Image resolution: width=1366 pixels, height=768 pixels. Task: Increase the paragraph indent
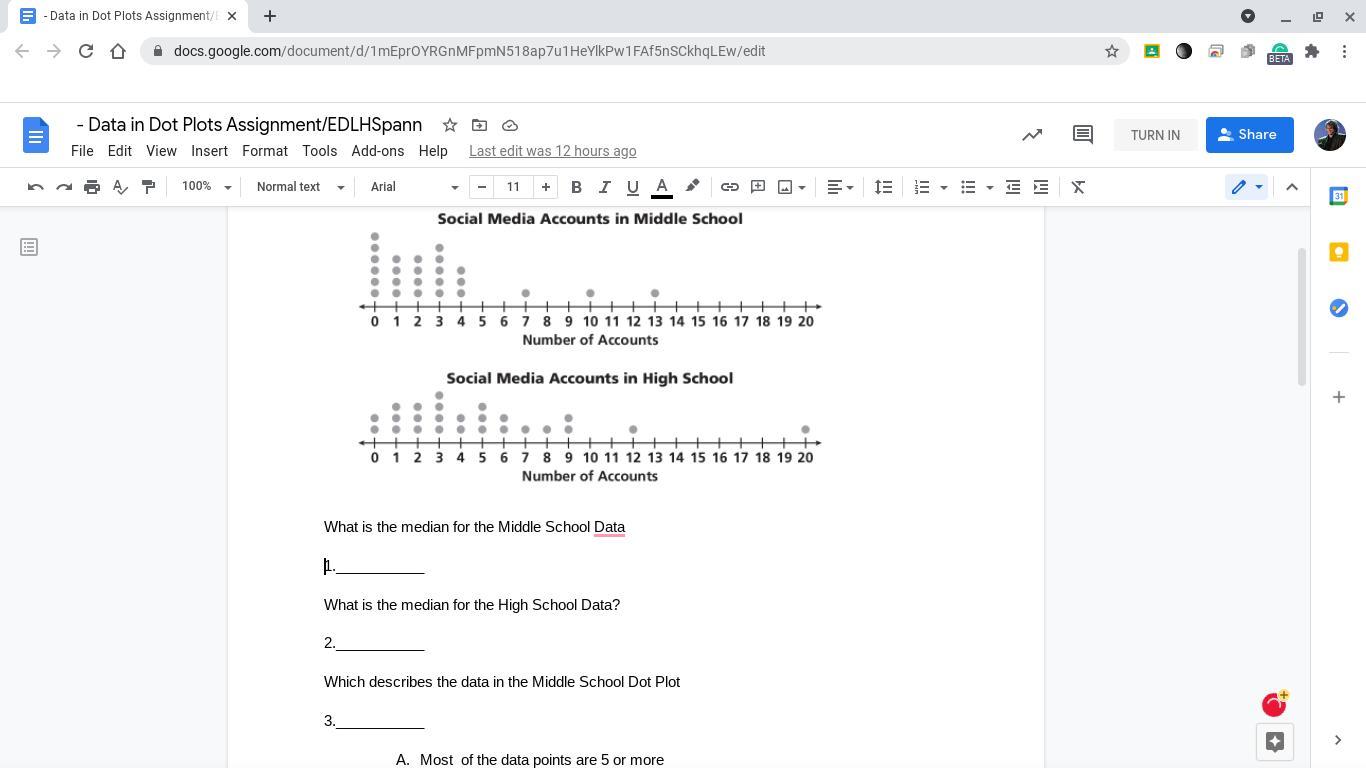(x=1041, y=187)
